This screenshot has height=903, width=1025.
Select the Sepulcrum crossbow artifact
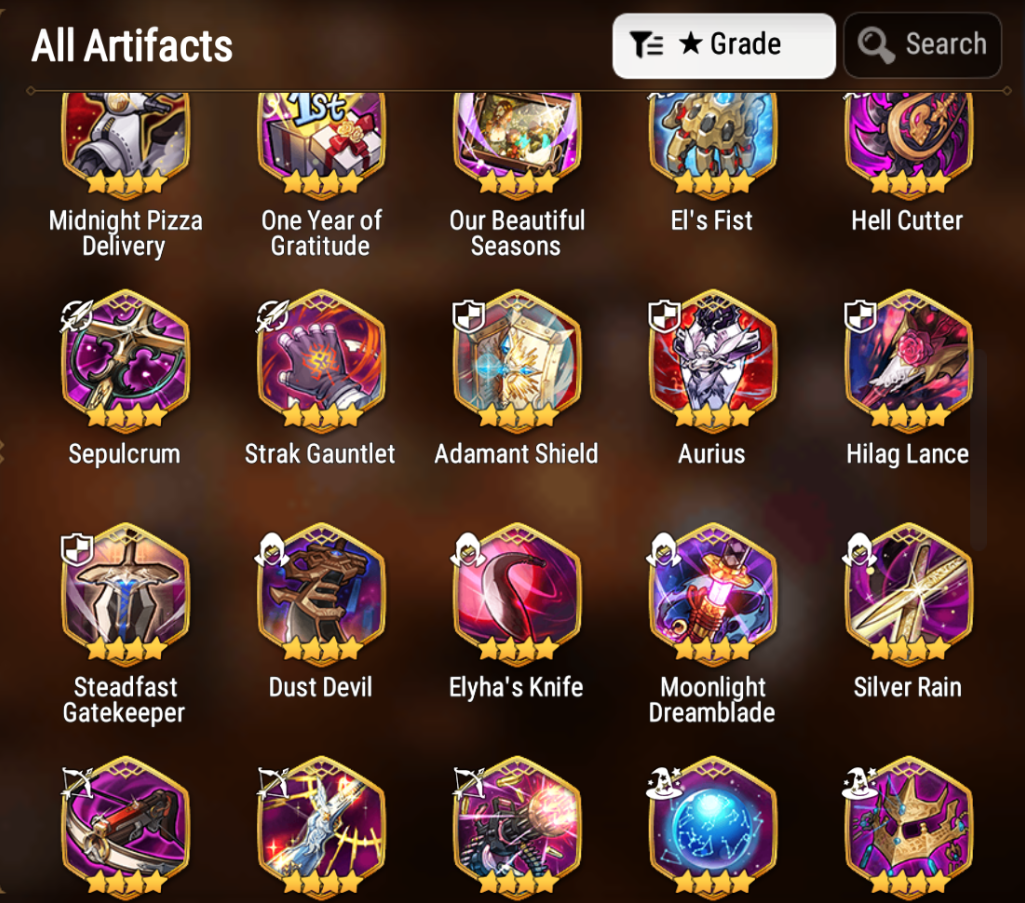coord(125,361)
